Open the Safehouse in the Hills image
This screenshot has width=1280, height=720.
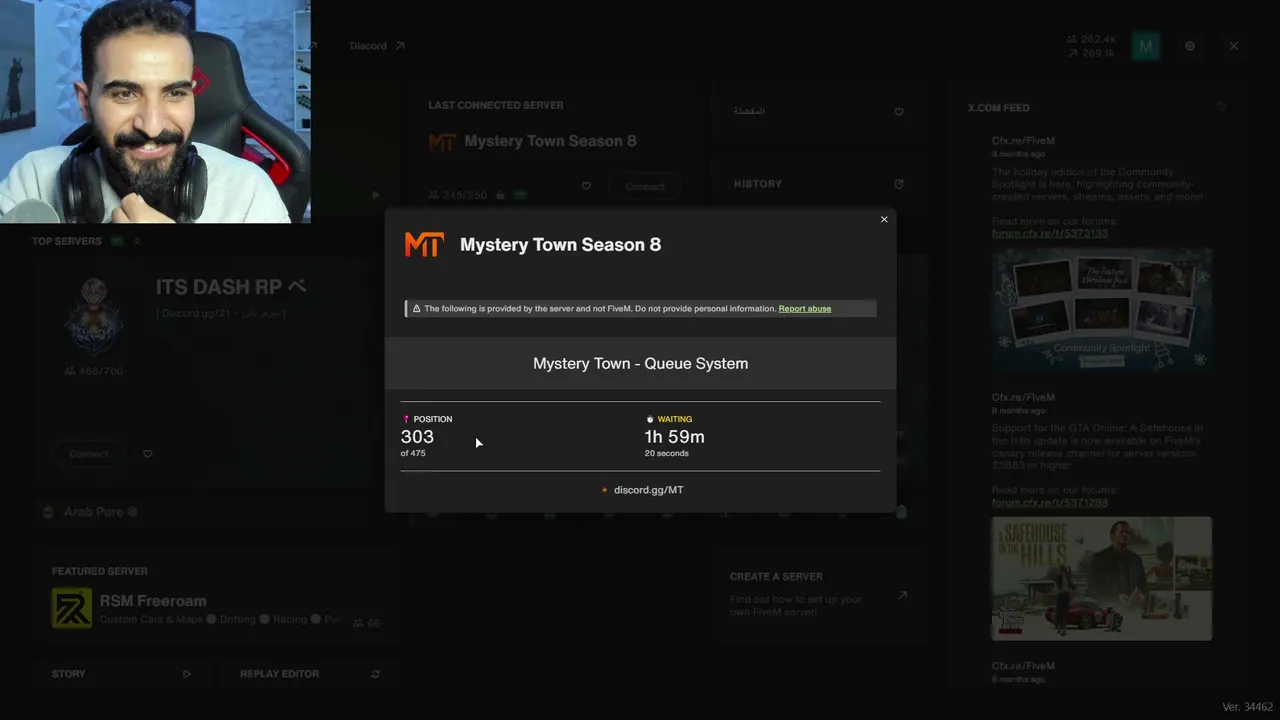coord(1102,578)
